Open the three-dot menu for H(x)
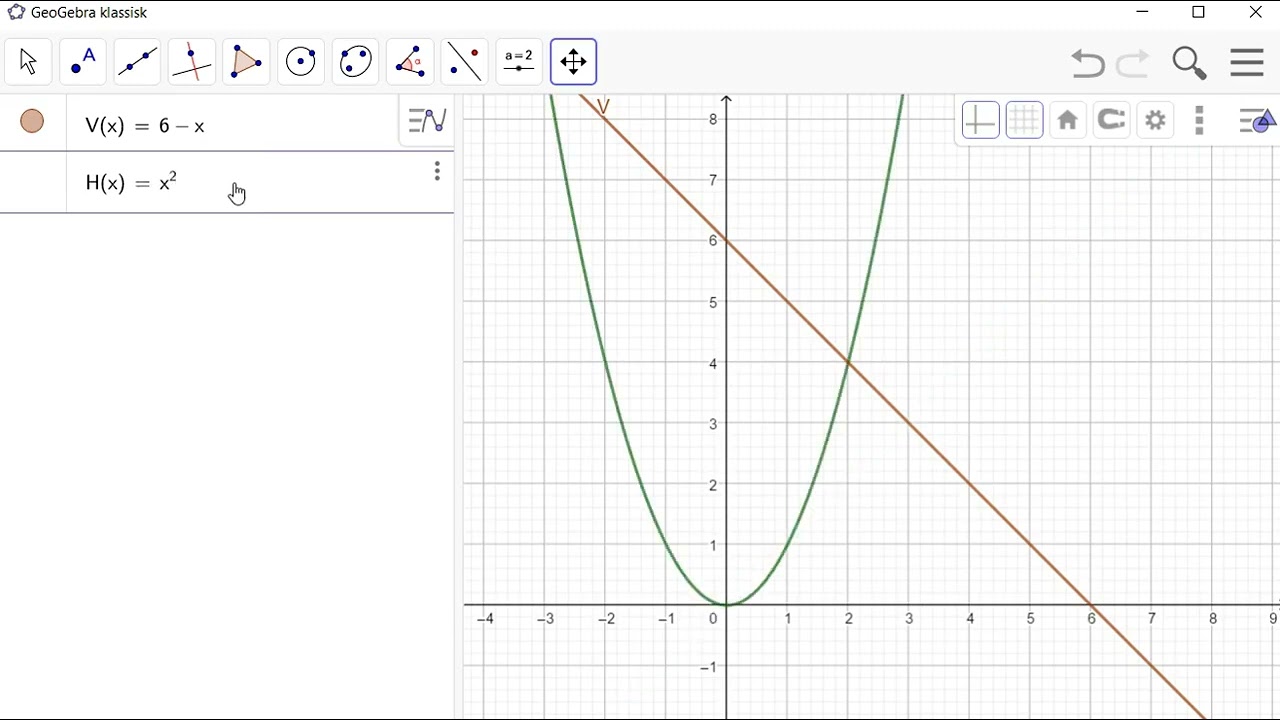This screenshot has width=1280, height=720. point(437,172)
